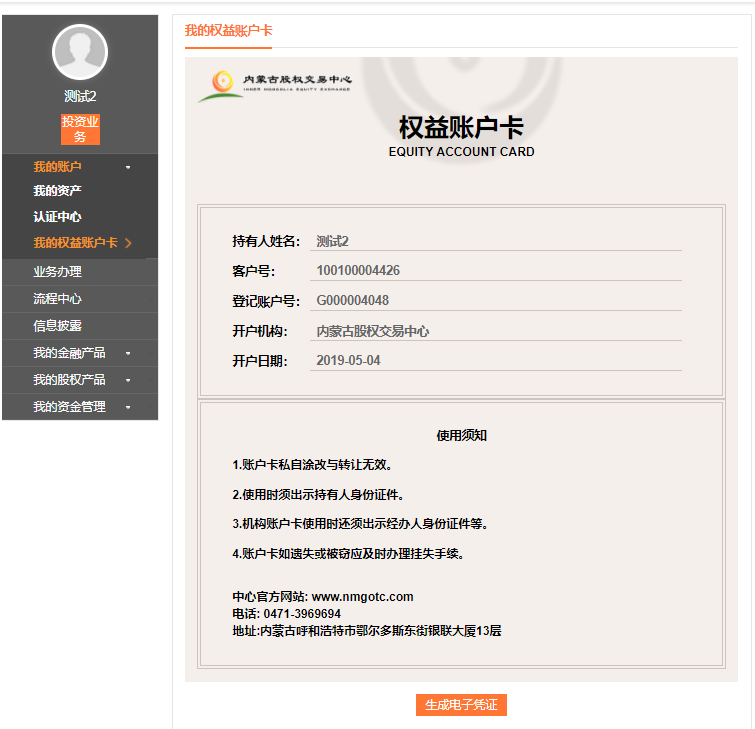The width and height of the screenshot is (755, 729).
Task: Click holder name value 测试2 on the card
Action: (x=332, y=241)
